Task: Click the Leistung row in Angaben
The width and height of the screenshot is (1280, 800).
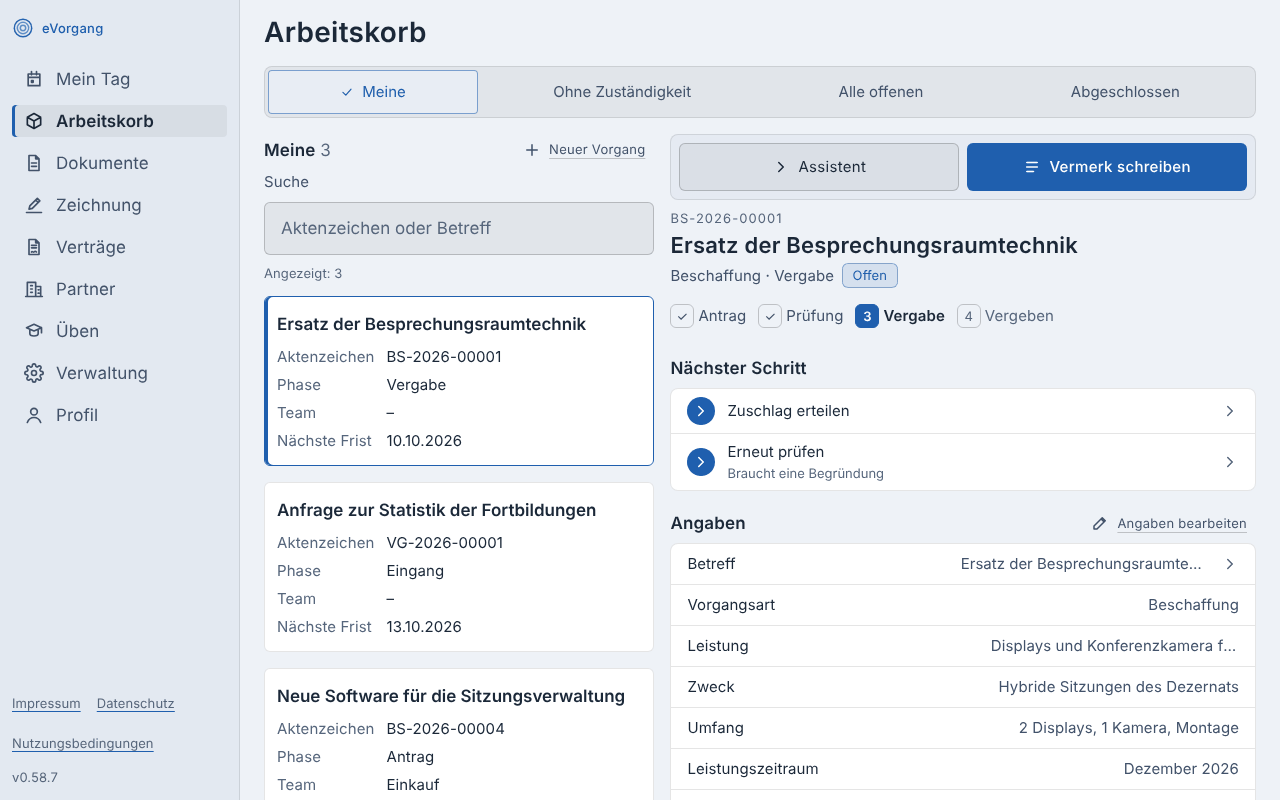Action: pos(963,646)
